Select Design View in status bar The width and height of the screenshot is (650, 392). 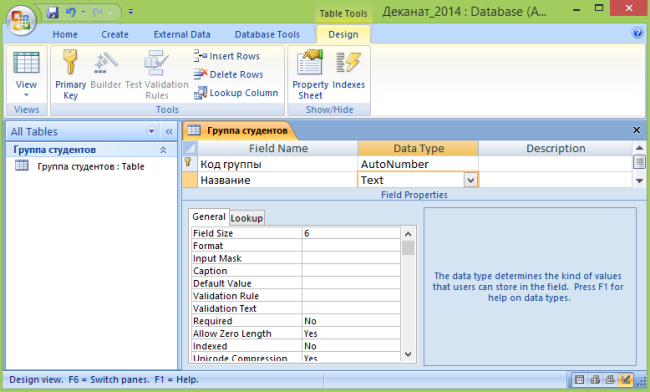click(626, 379)
